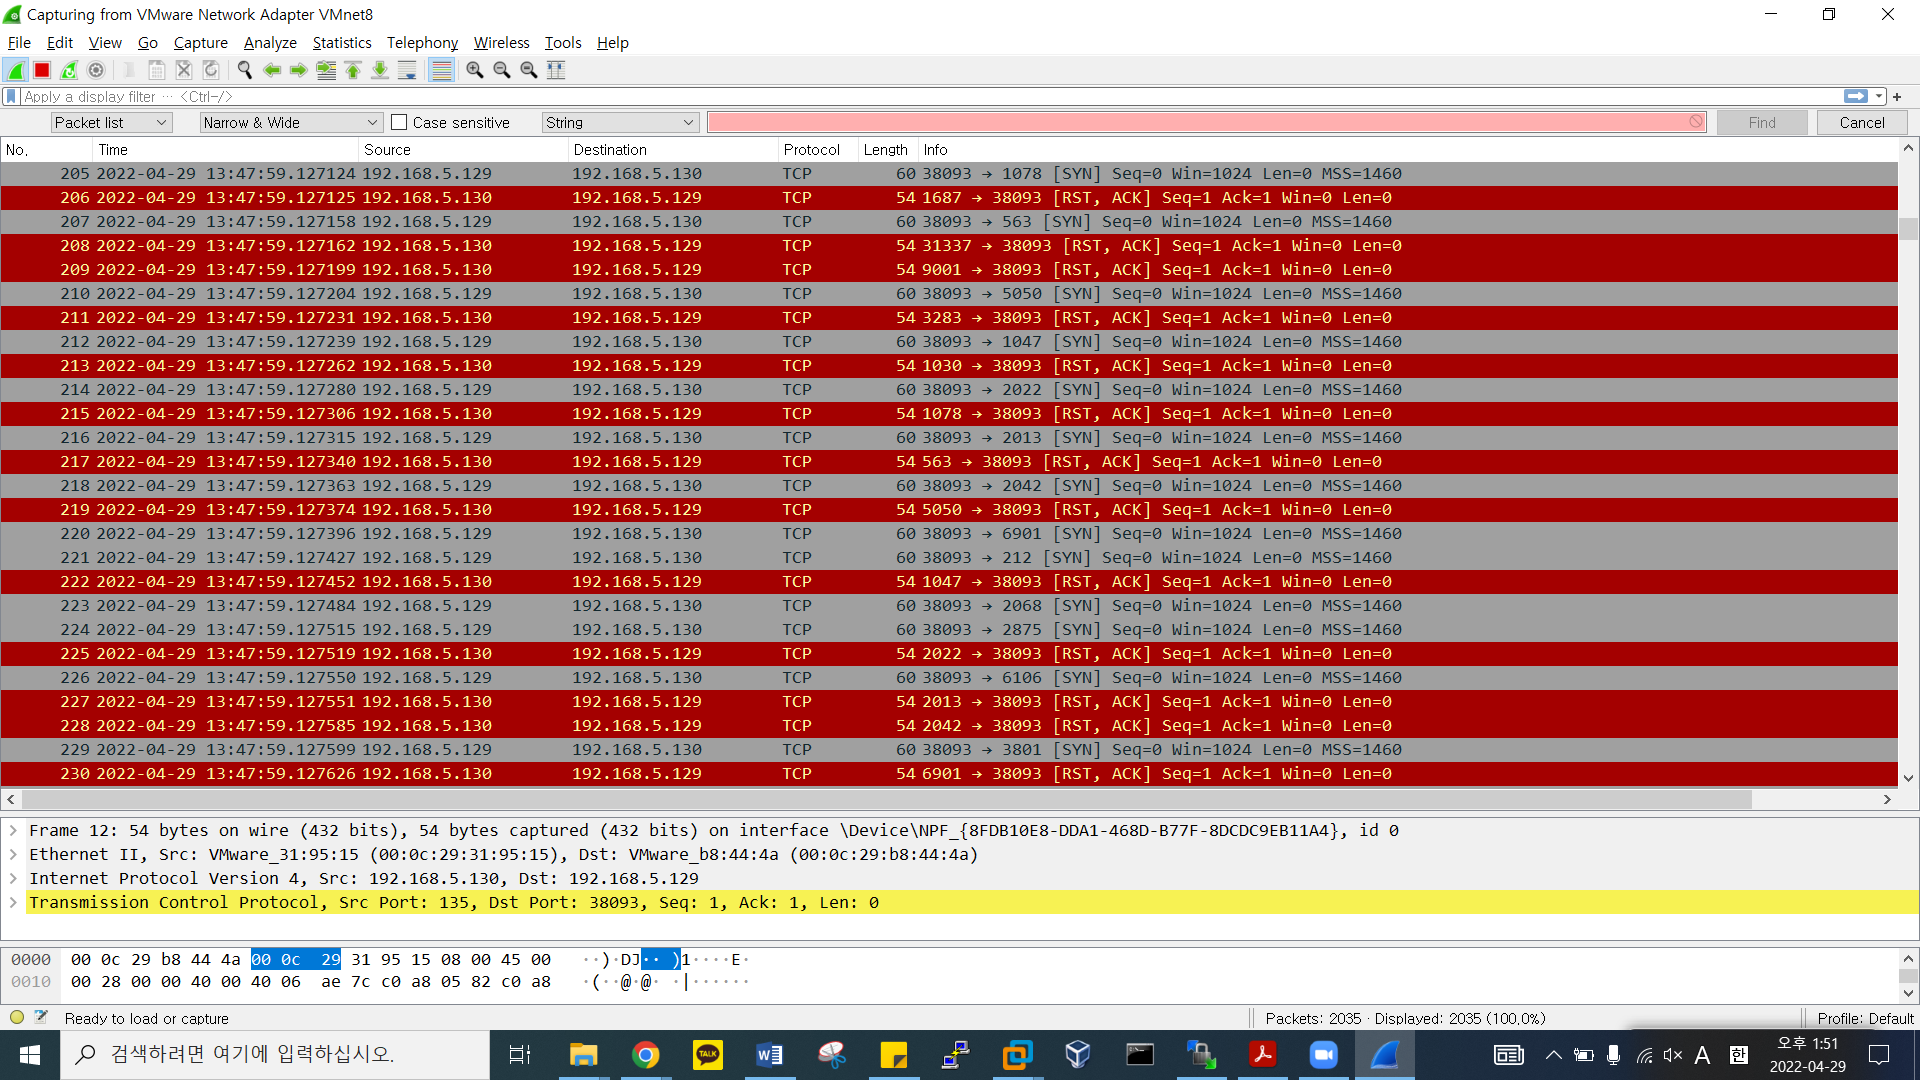
Task: Enable the Case sensitive checkbox
Action: tap(399, 122)
